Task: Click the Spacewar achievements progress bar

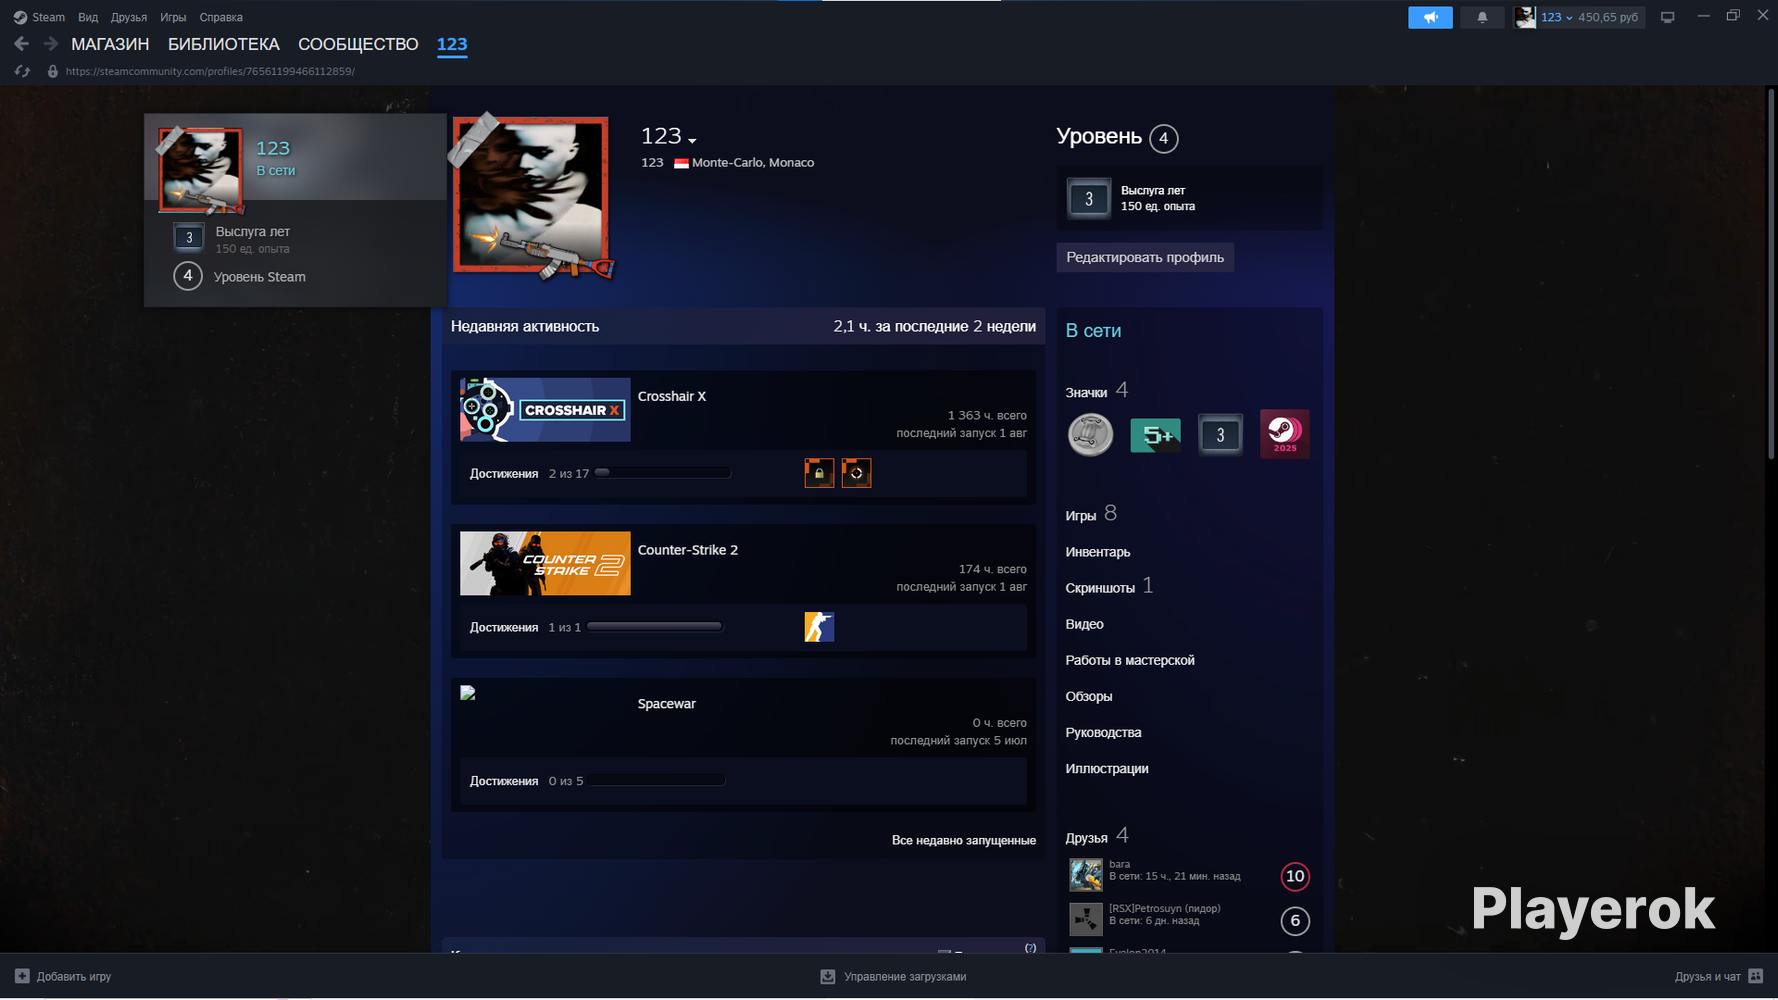Action: [x=657, y=781]
